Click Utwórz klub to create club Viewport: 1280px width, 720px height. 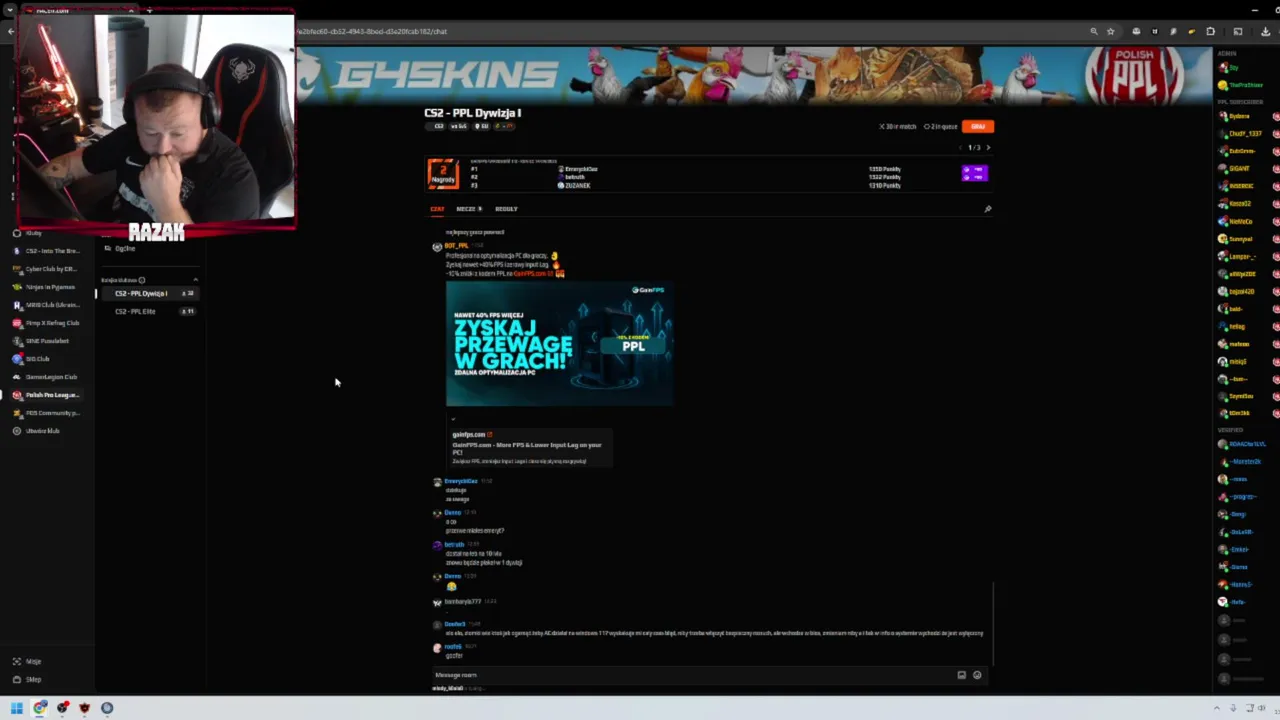click(38, 431)
